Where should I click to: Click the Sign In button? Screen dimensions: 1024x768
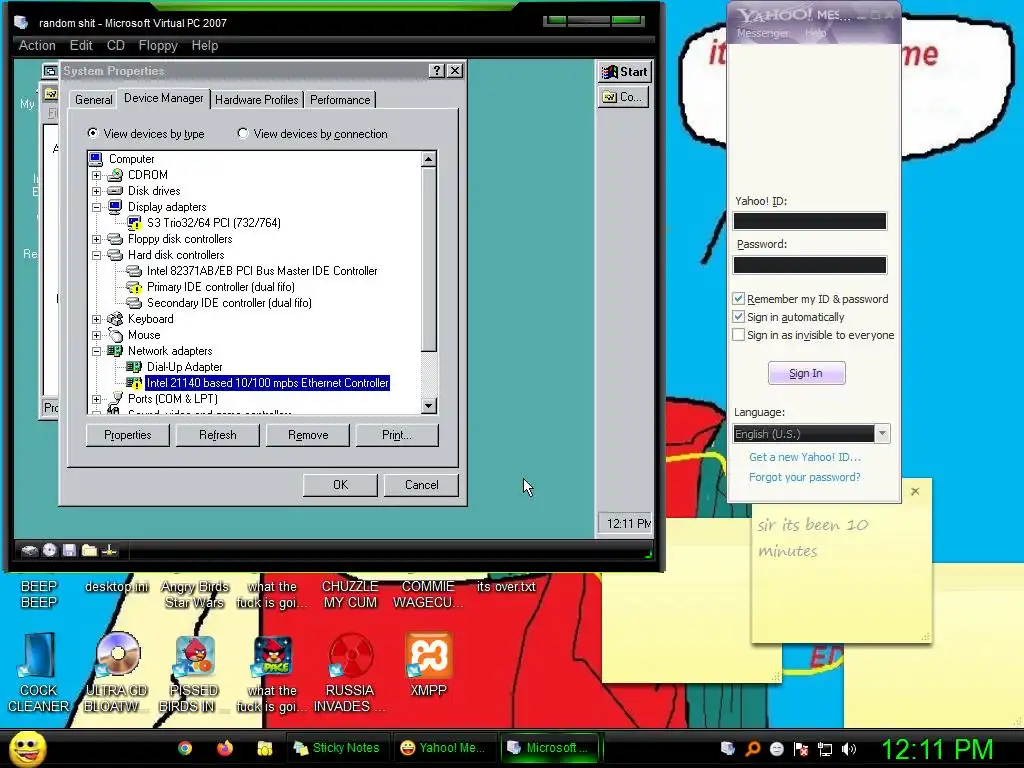point(807,373)
